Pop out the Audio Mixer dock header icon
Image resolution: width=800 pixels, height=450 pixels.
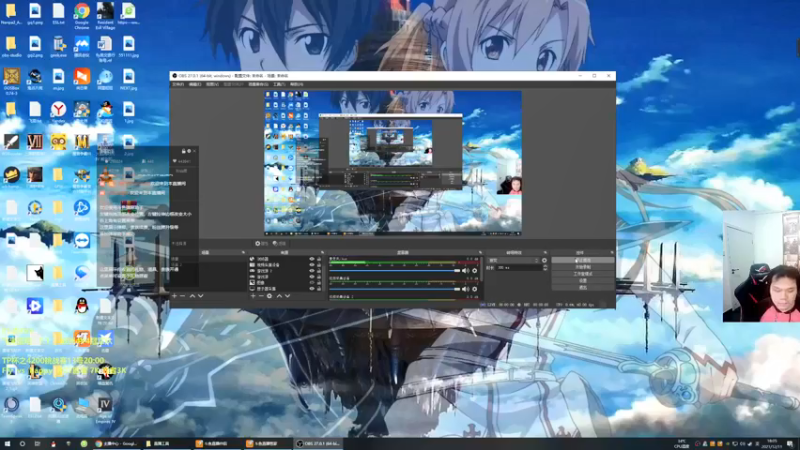480,253
